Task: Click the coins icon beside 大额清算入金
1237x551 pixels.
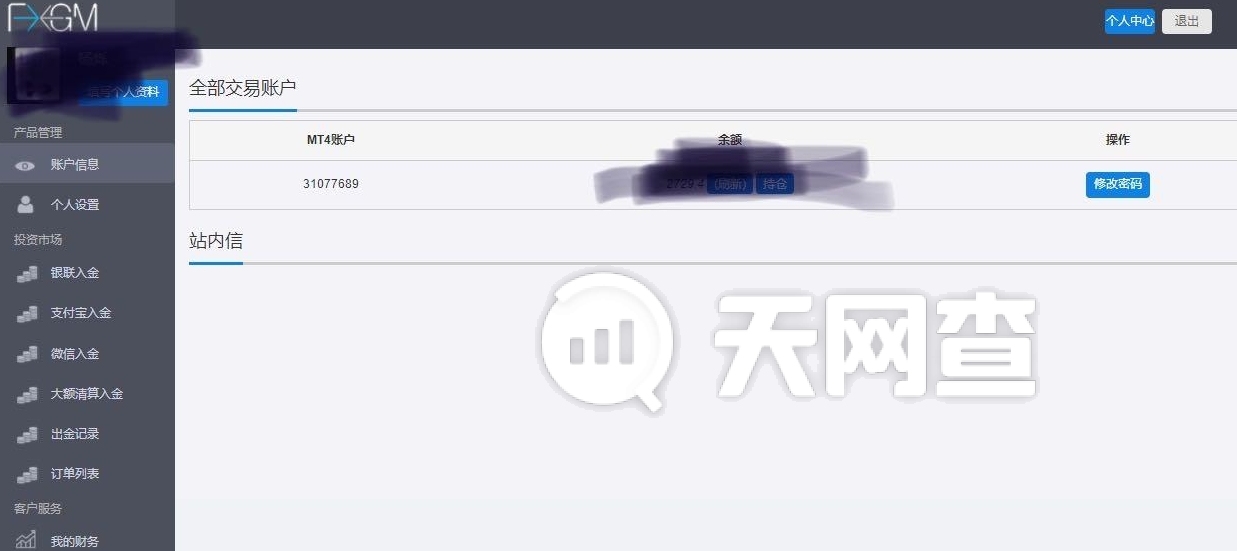Action: tap(27, 394)
